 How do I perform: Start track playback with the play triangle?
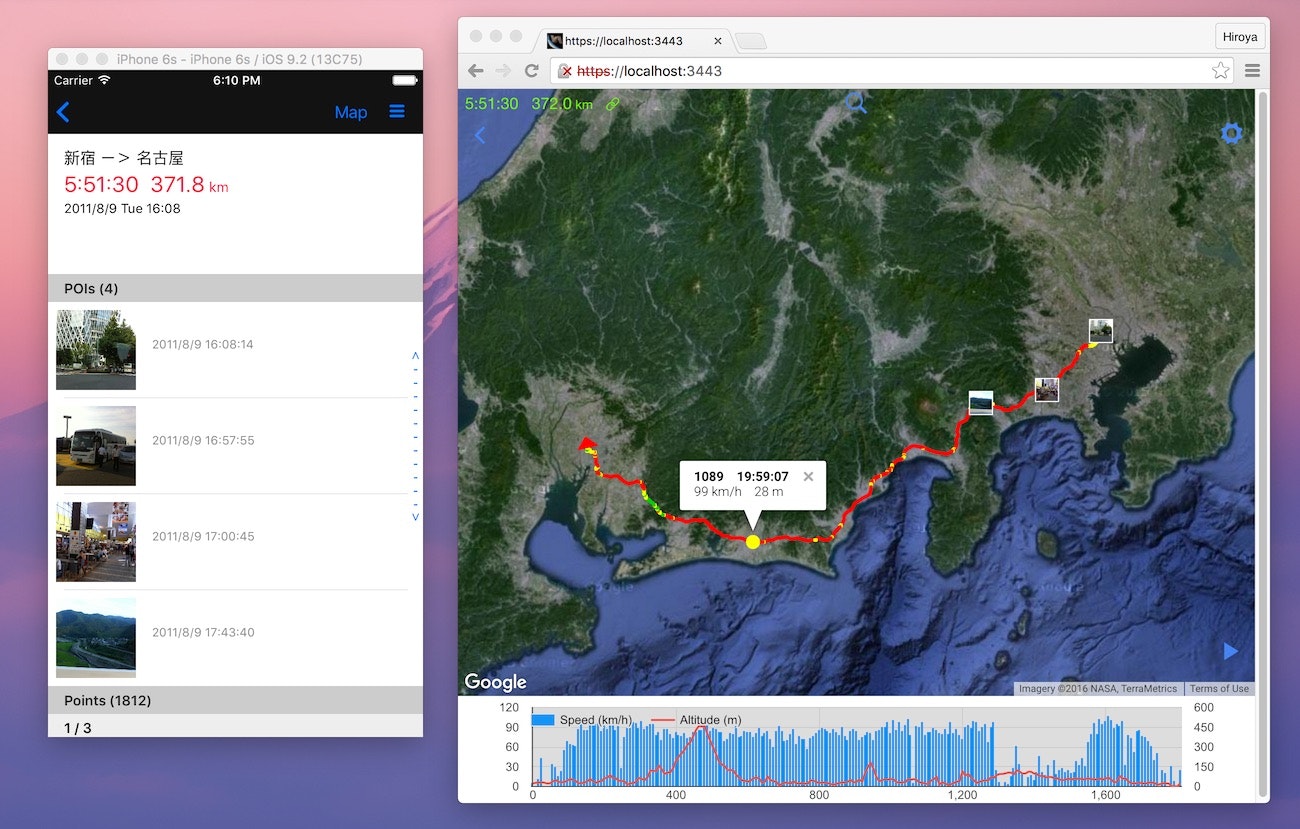[x=1229, y=651]
